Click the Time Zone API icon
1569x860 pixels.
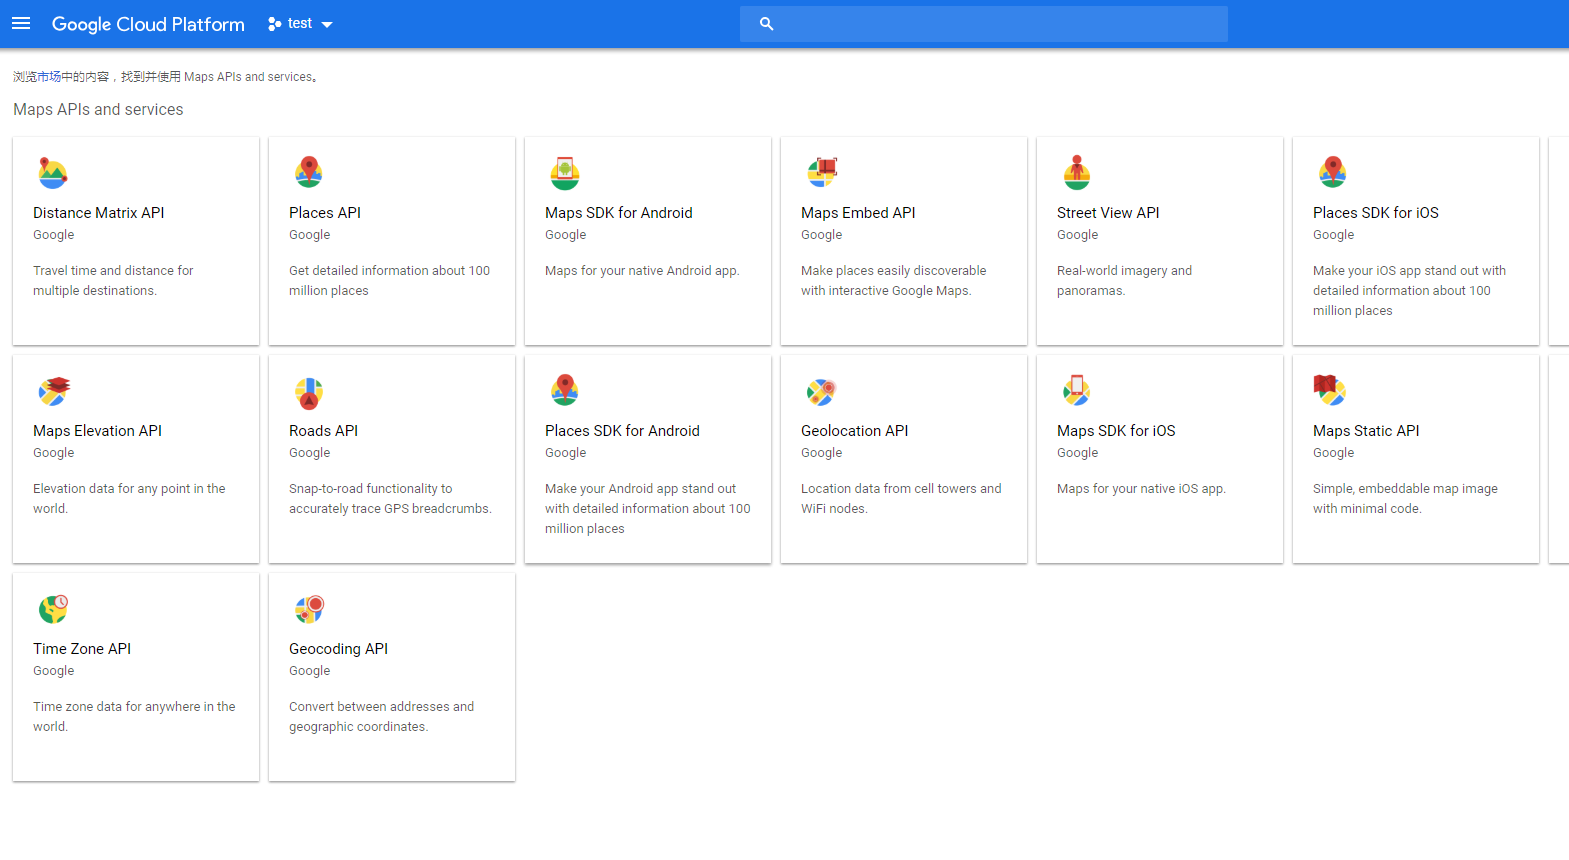53,608
